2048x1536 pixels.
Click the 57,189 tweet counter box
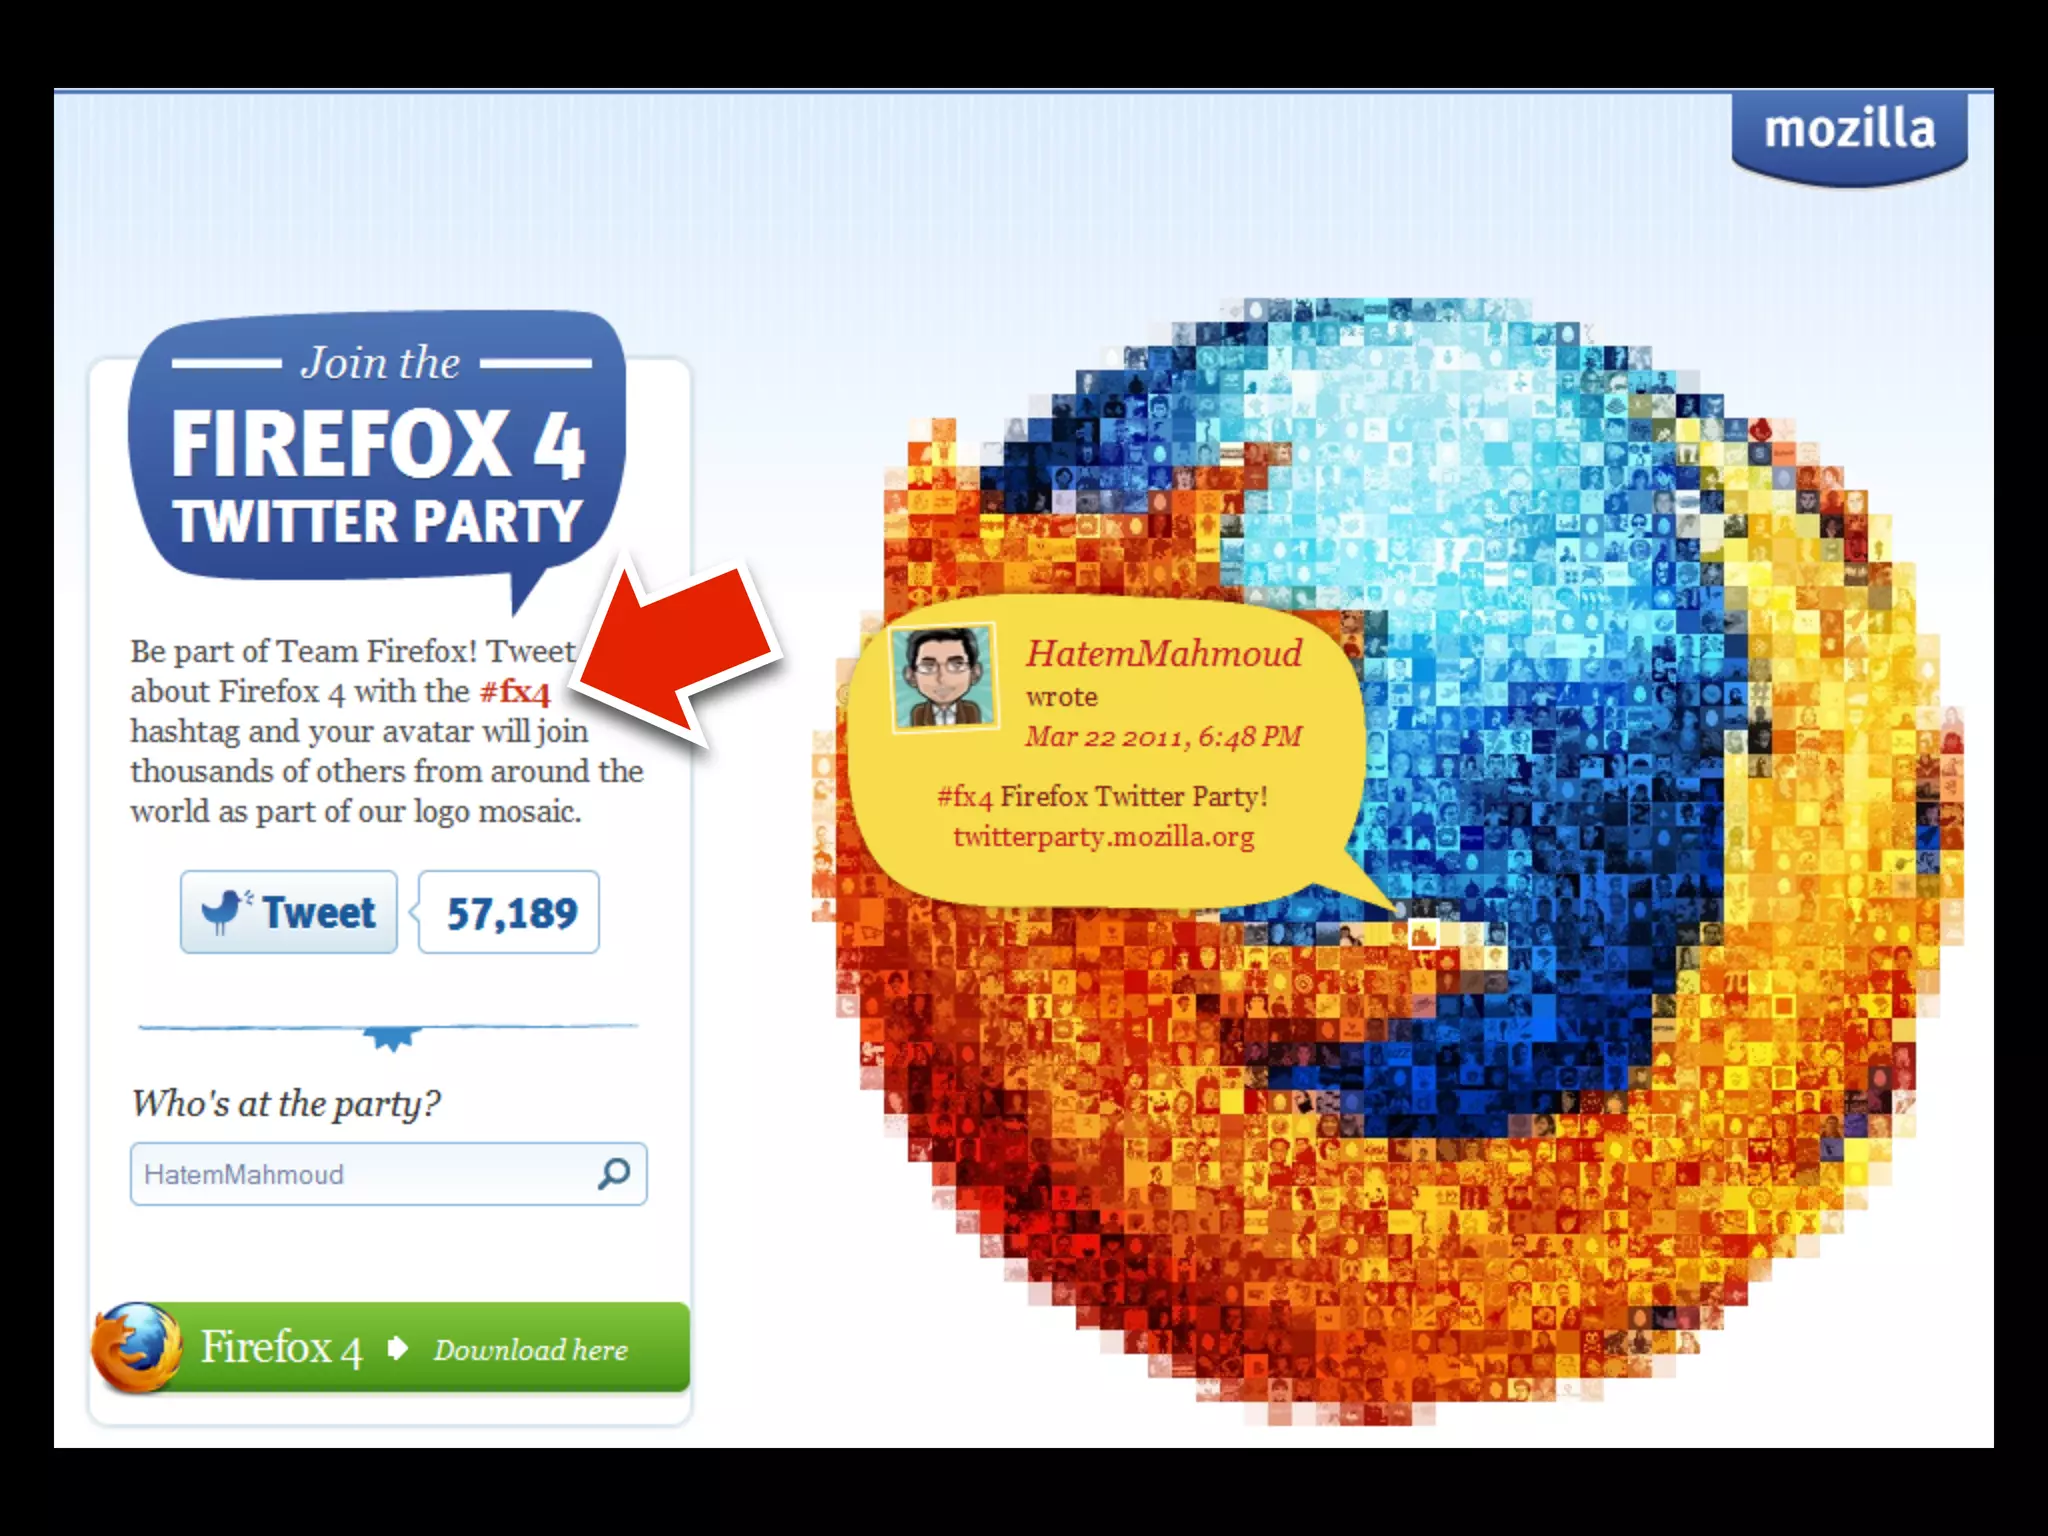[x=509, y=912]
